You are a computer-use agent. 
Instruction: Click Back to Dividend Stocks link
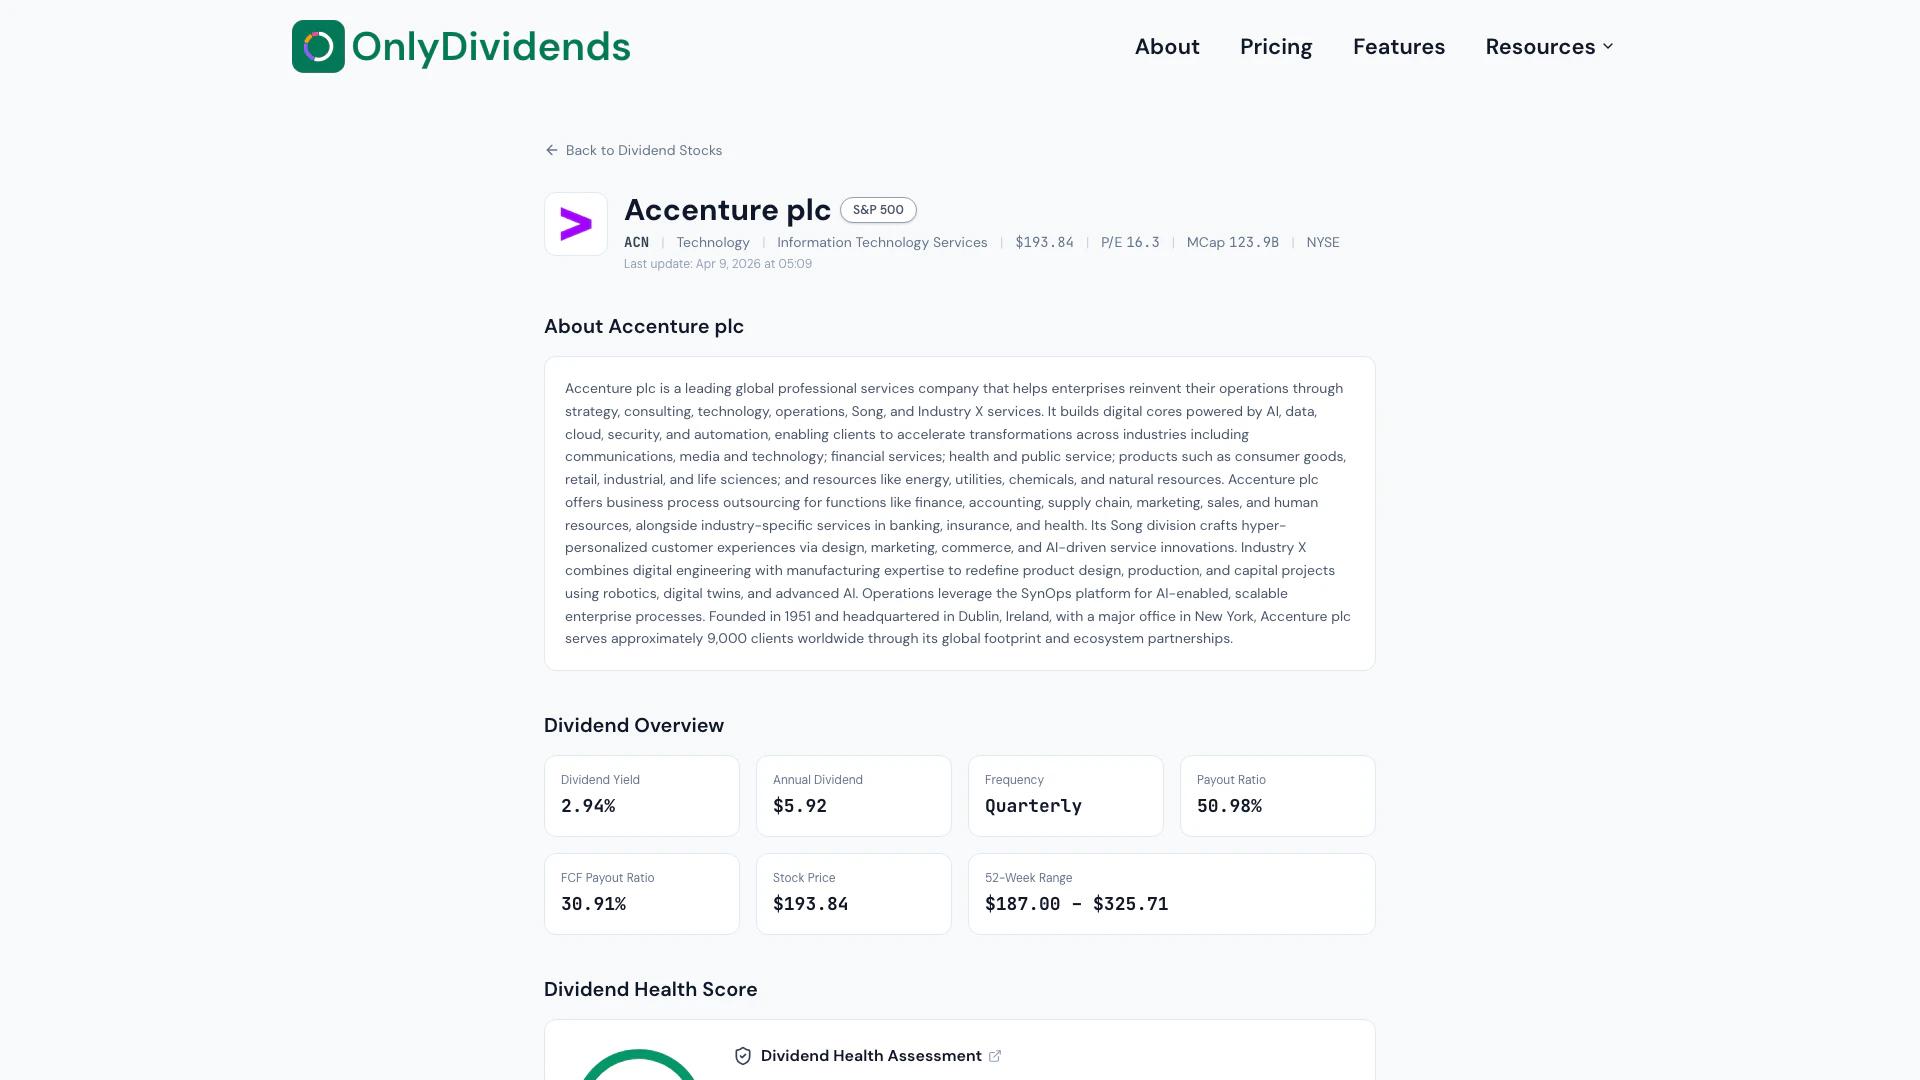(x=643, y=150)
